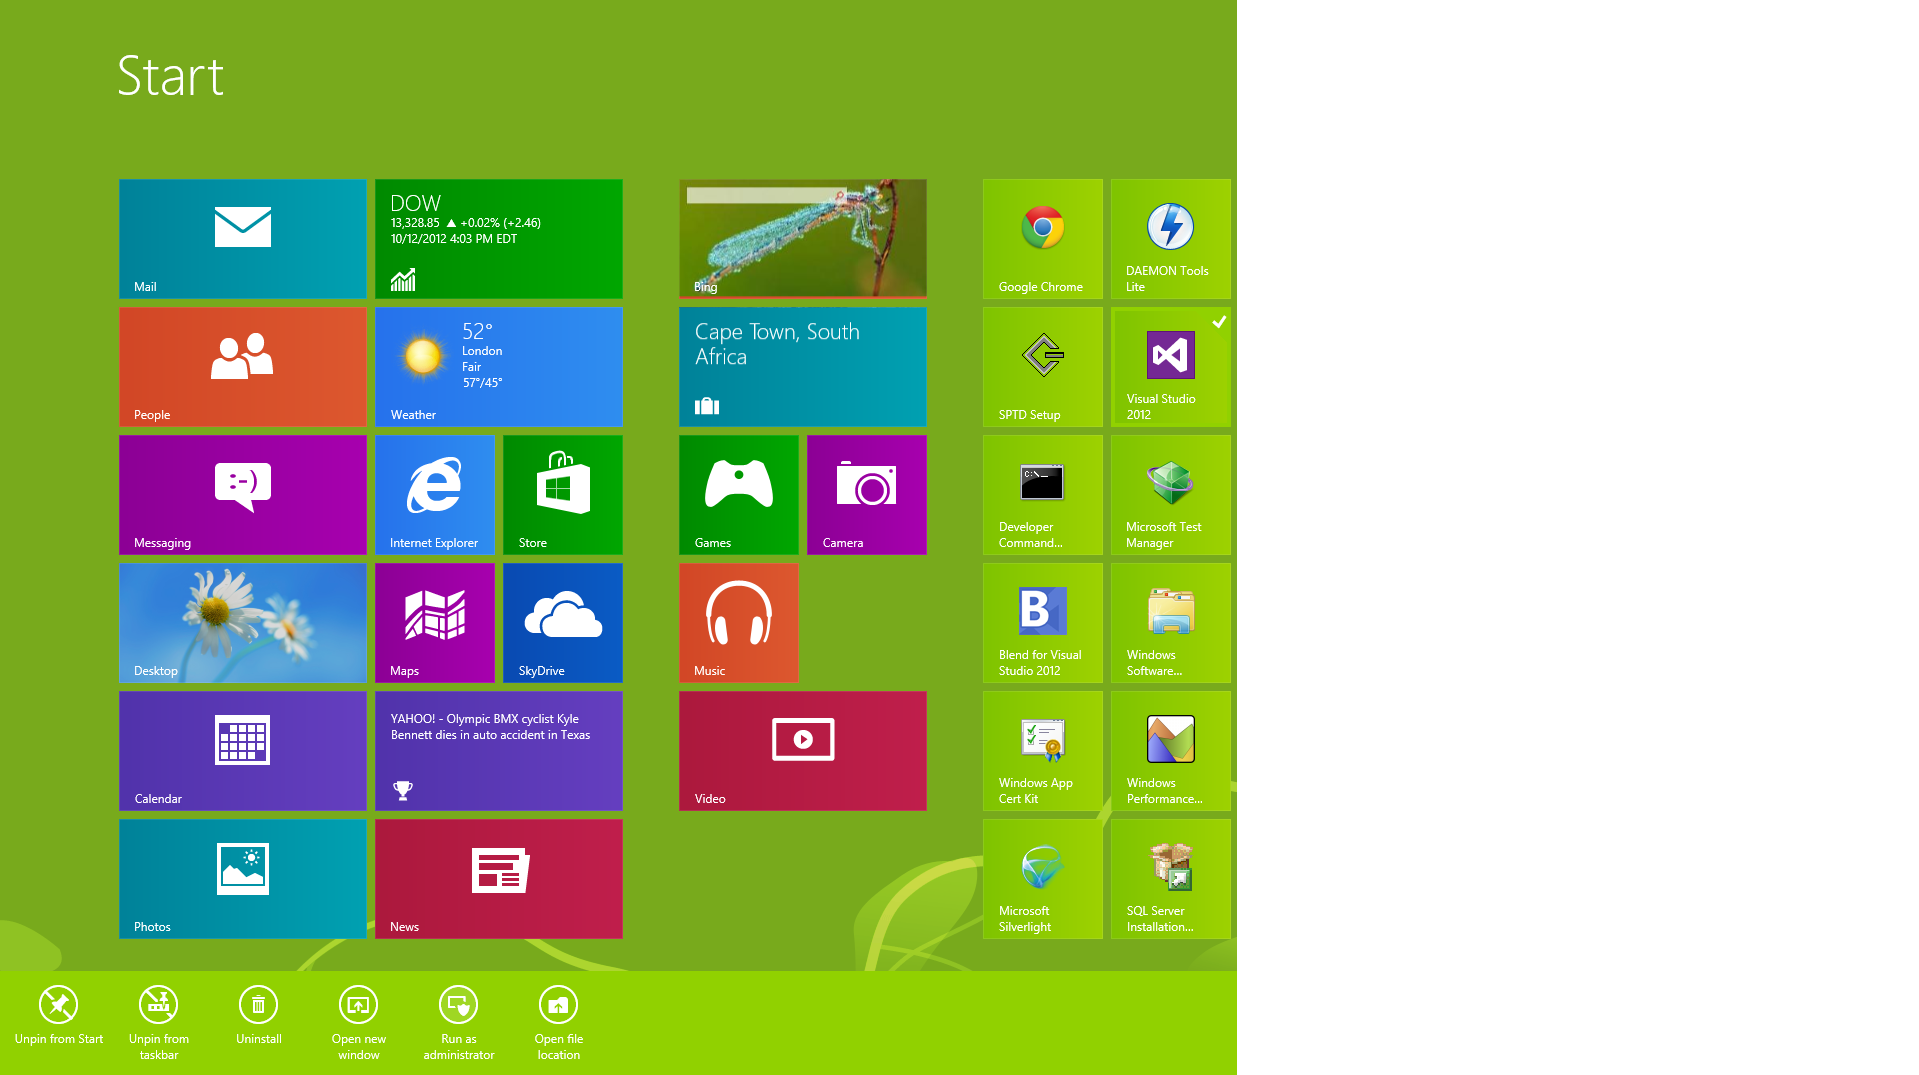Launch Blend for Visual Studio 2012
This screenshot has height=1075, width=1919.
coord(1043,623)
